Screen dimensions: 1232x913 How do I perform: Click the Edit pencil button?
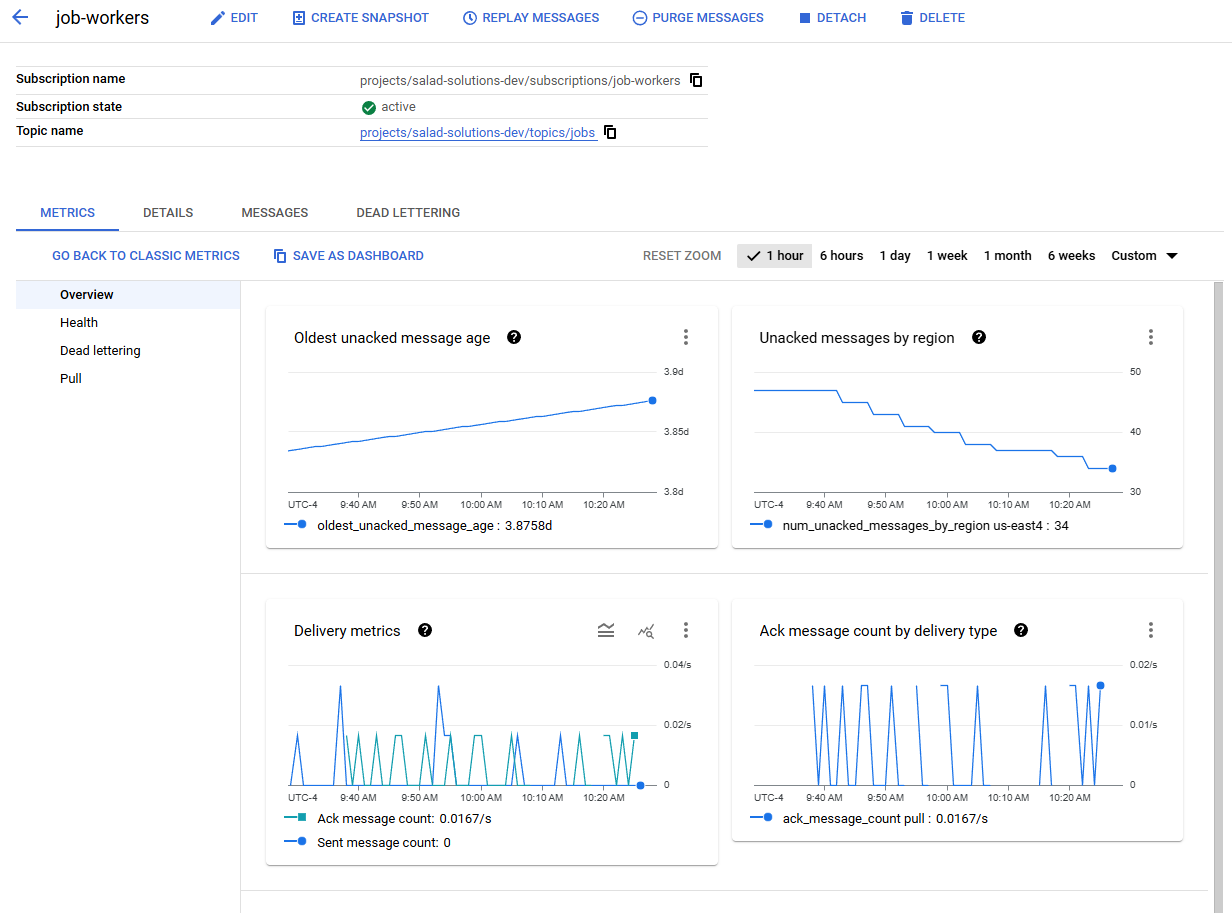pos(234,18)
